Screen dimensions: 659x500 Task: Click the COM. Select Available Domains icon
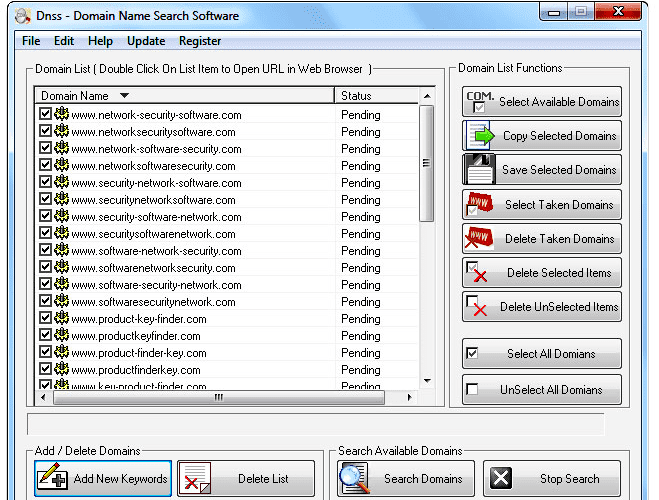coord(480,102)
